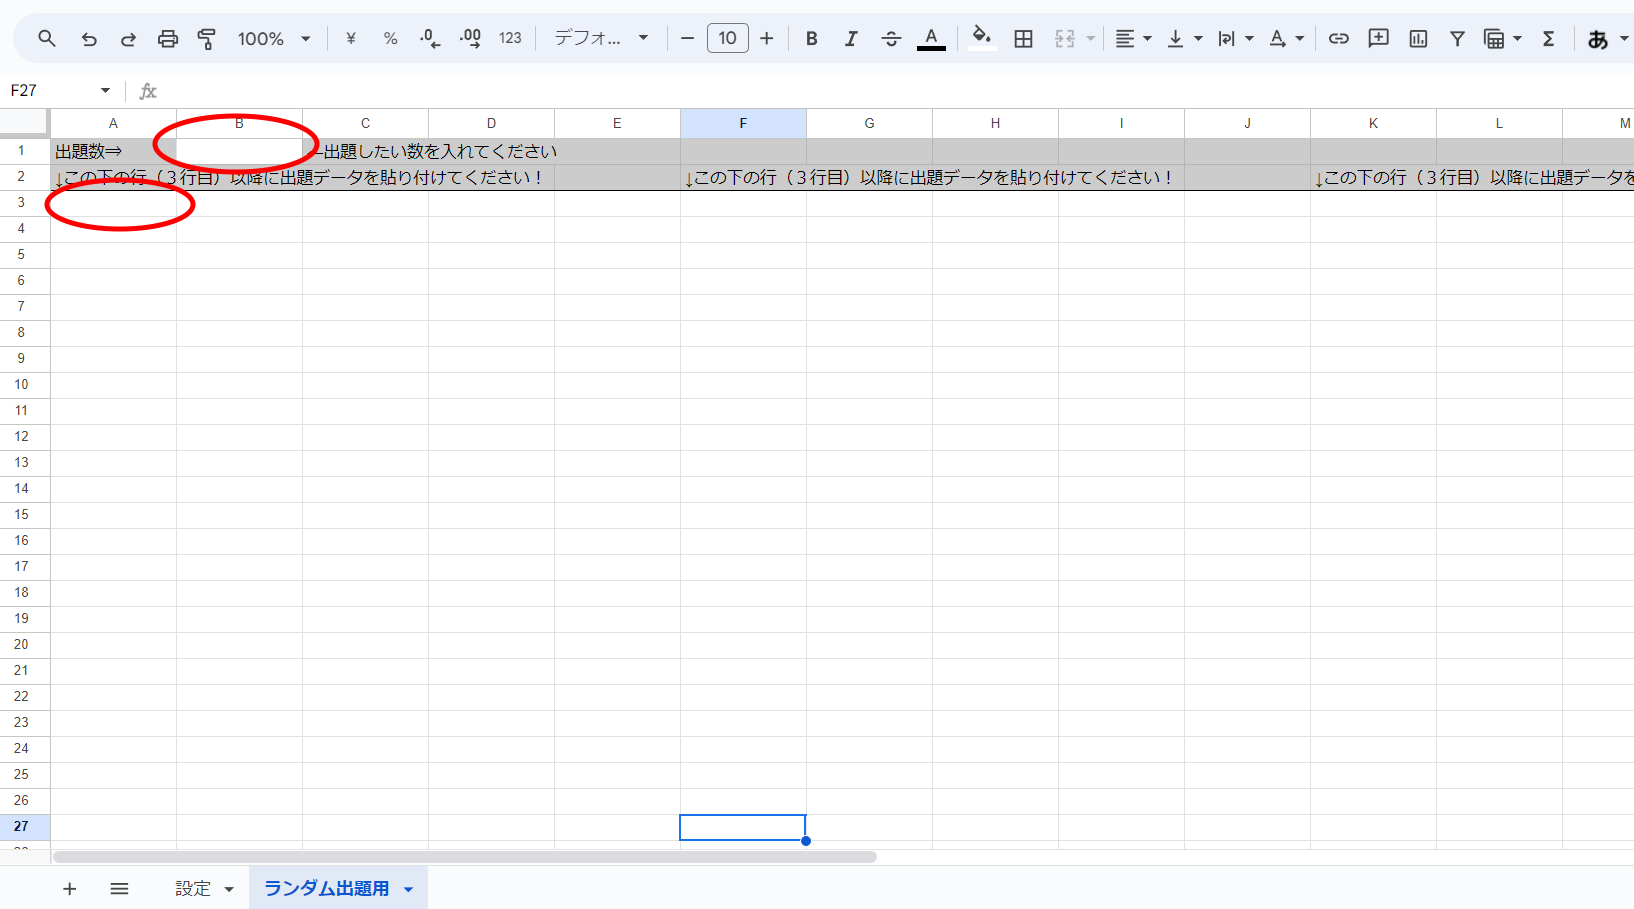This screenshot has width=1634, height=909.
Task: Open ランダム出題用 tab dropdown arrow
Action: pyautogui.click(x=408, y=889)
